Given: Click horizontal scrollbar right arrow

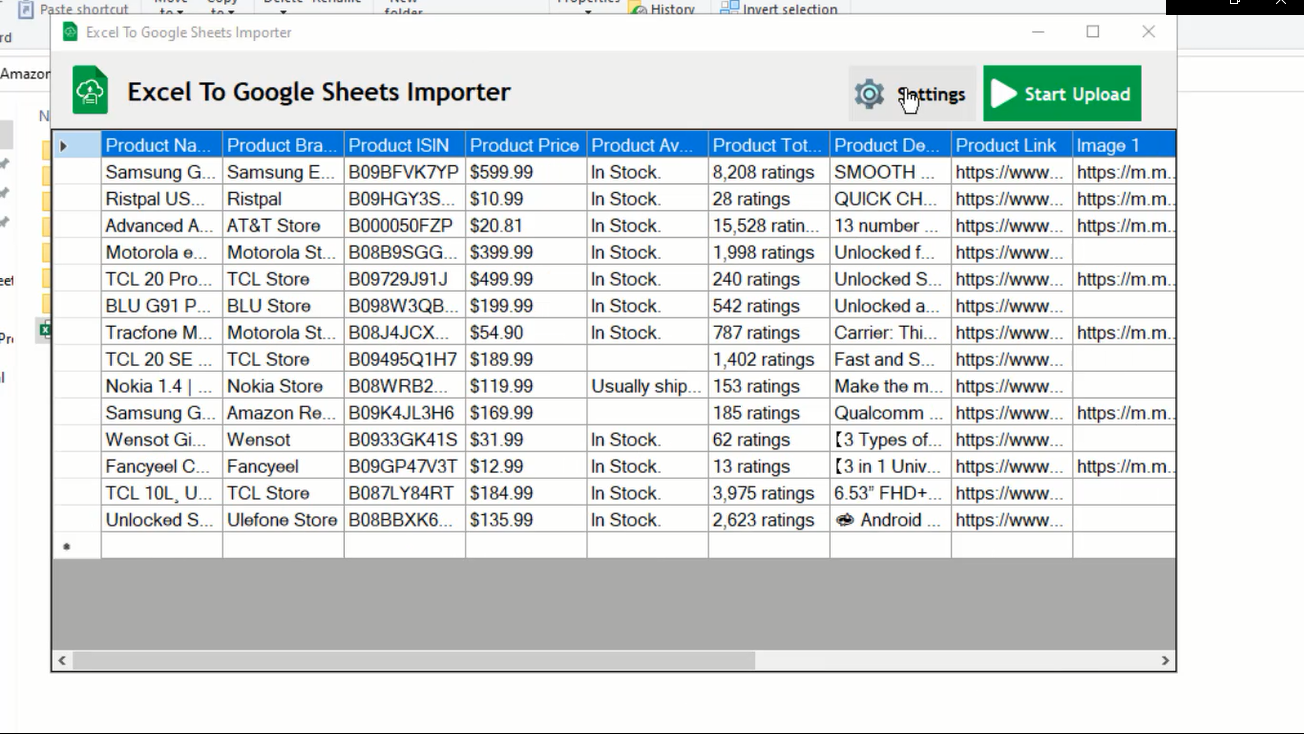Looking at the screenshot, I should click(1165, 660).
